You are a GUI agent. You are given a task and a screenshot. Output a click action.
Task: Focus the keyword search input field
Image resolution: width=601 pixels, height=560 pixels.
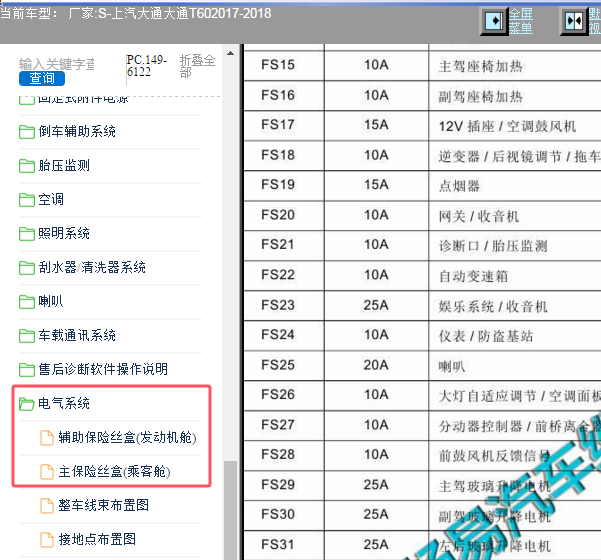[57, 64]
